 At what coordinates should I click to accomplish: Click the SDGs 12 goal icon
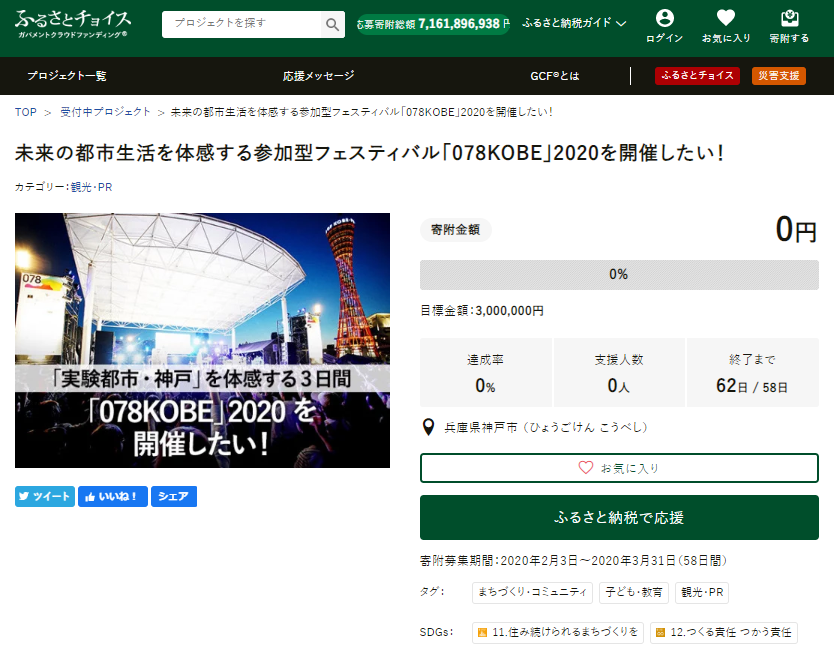coord(661,632)
